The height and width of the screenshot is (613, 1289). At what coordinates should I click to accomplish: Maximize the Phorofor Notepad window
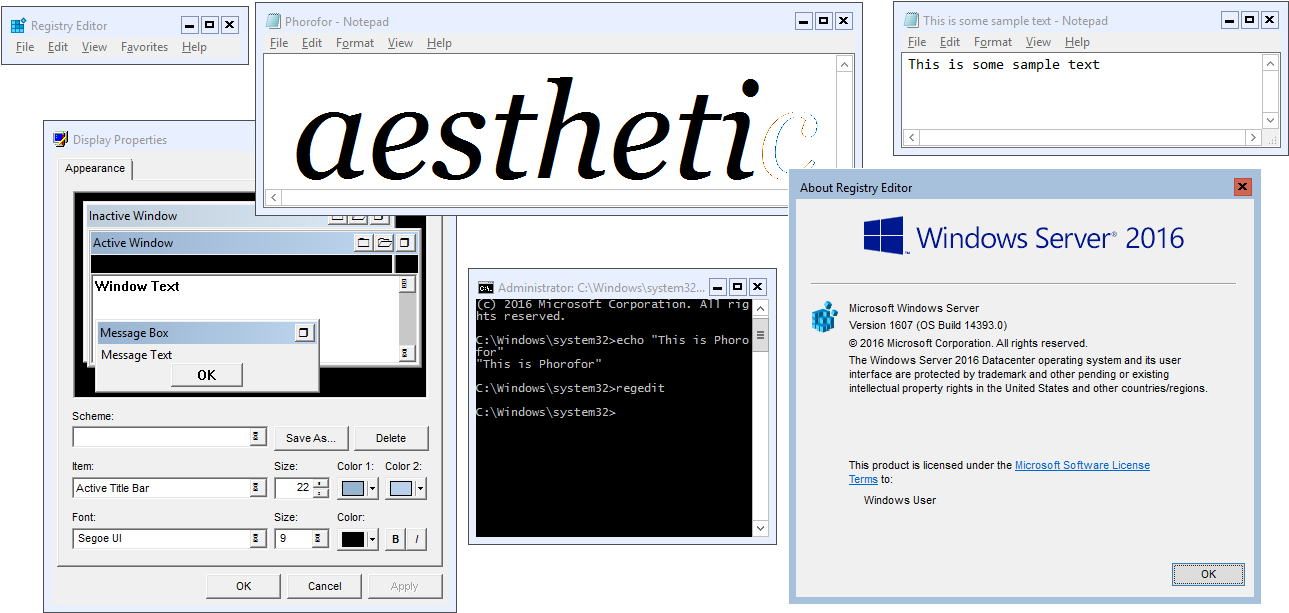(823, 20)
